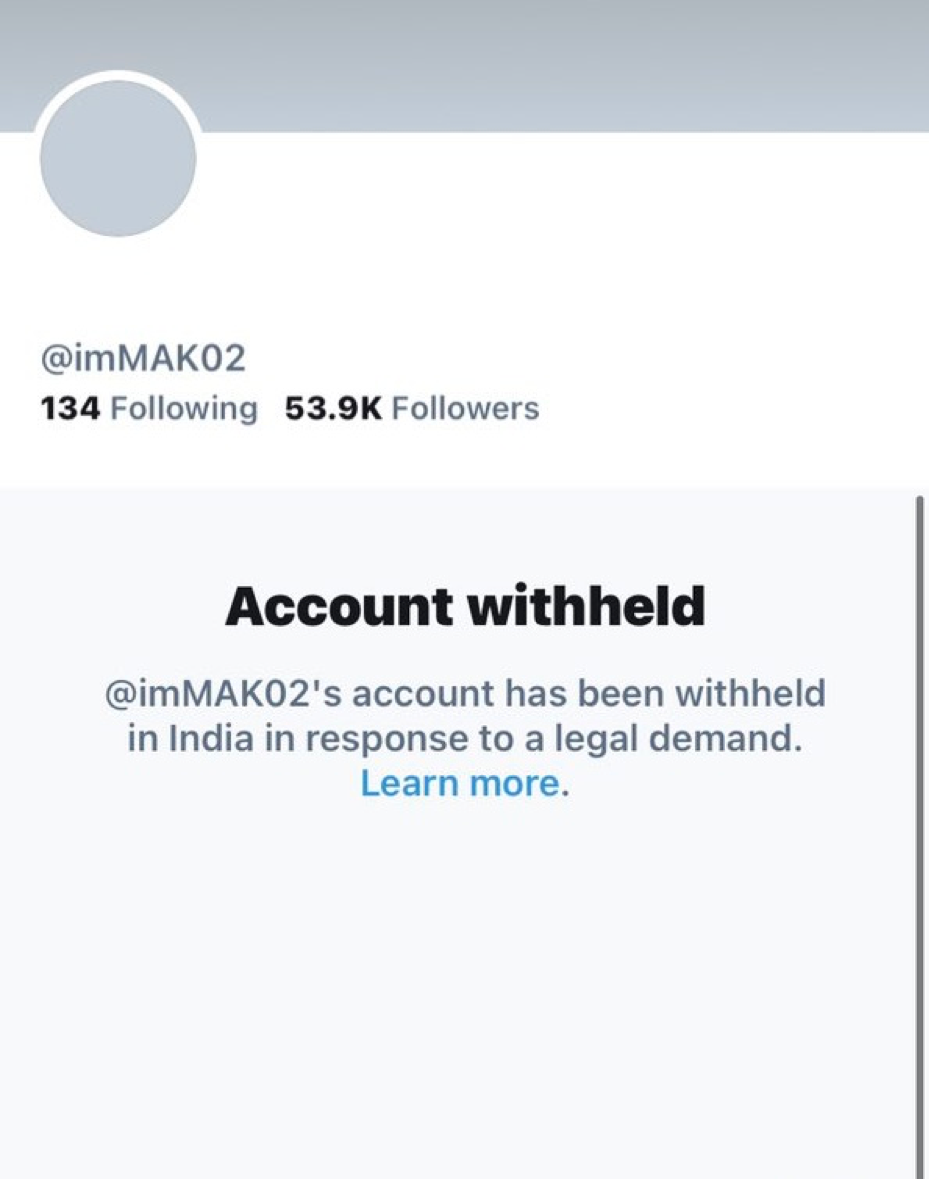Click the phrase has been in the notice
The height and width of the screenshot is (1179, 929).
(x=577, y=693)
